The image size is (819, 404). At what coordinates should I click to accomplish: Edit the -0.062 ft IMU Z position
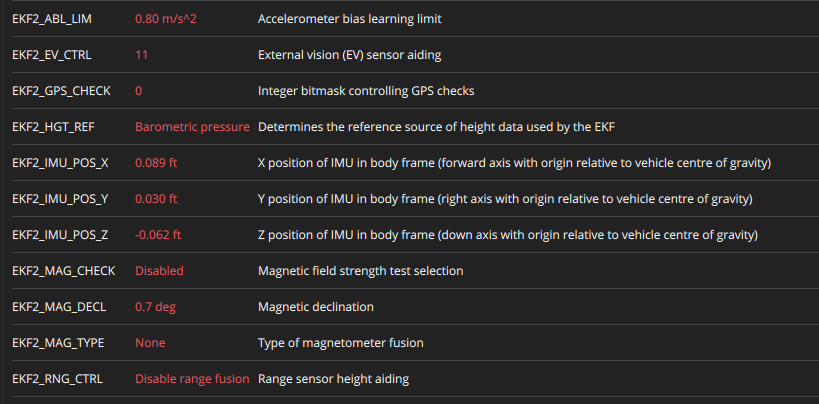tap(158, 235)
